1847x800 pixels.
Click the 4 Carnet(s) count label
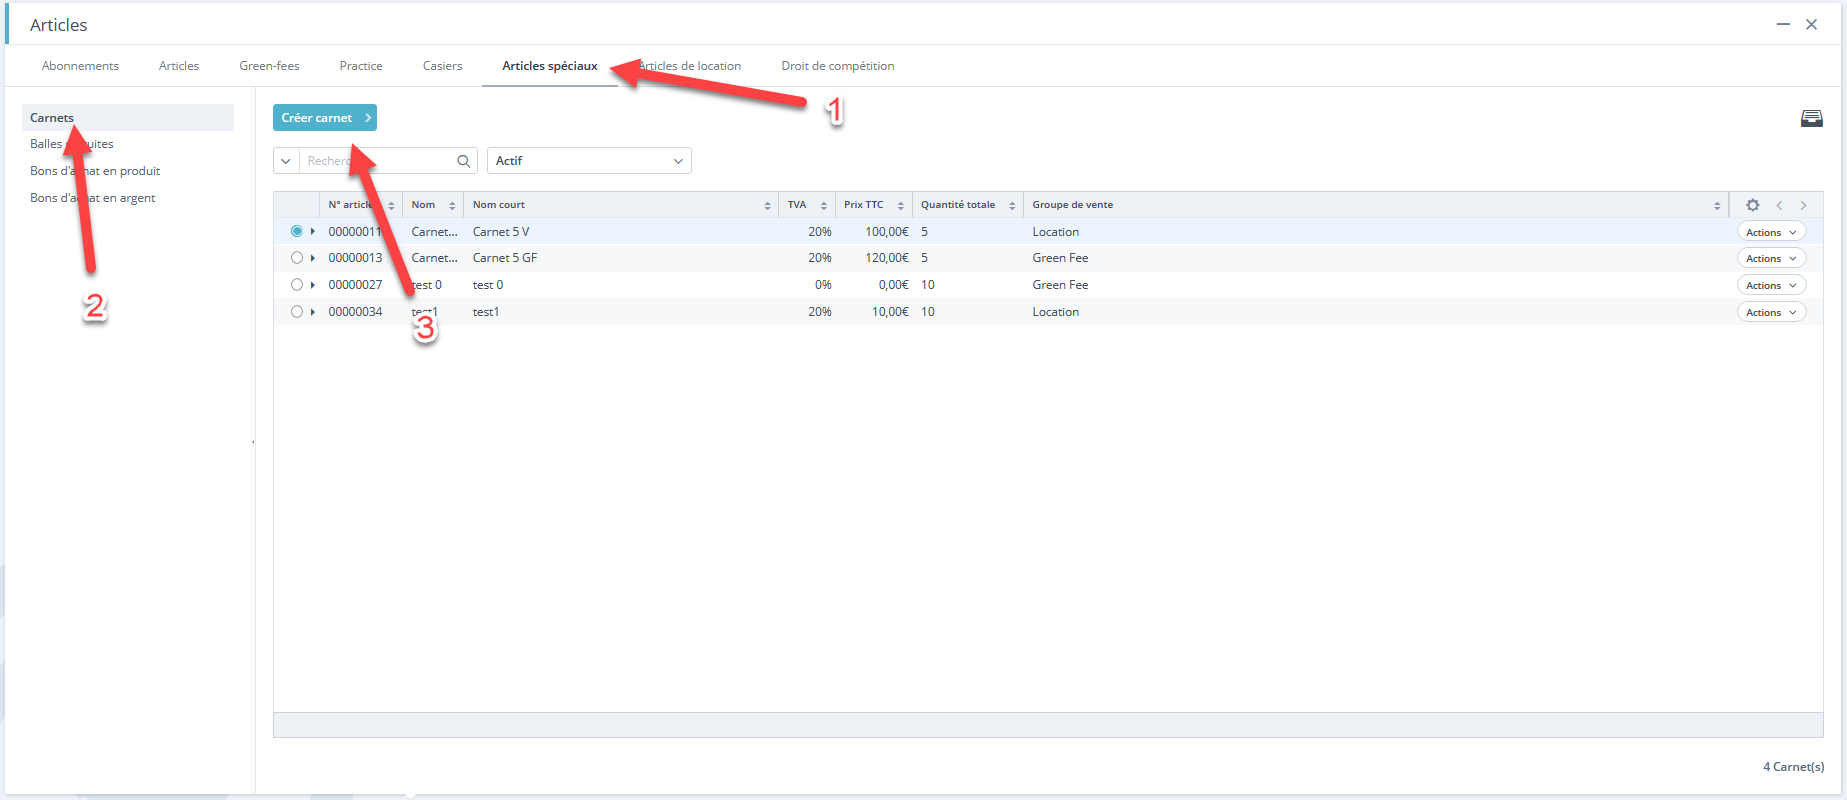1793,767
